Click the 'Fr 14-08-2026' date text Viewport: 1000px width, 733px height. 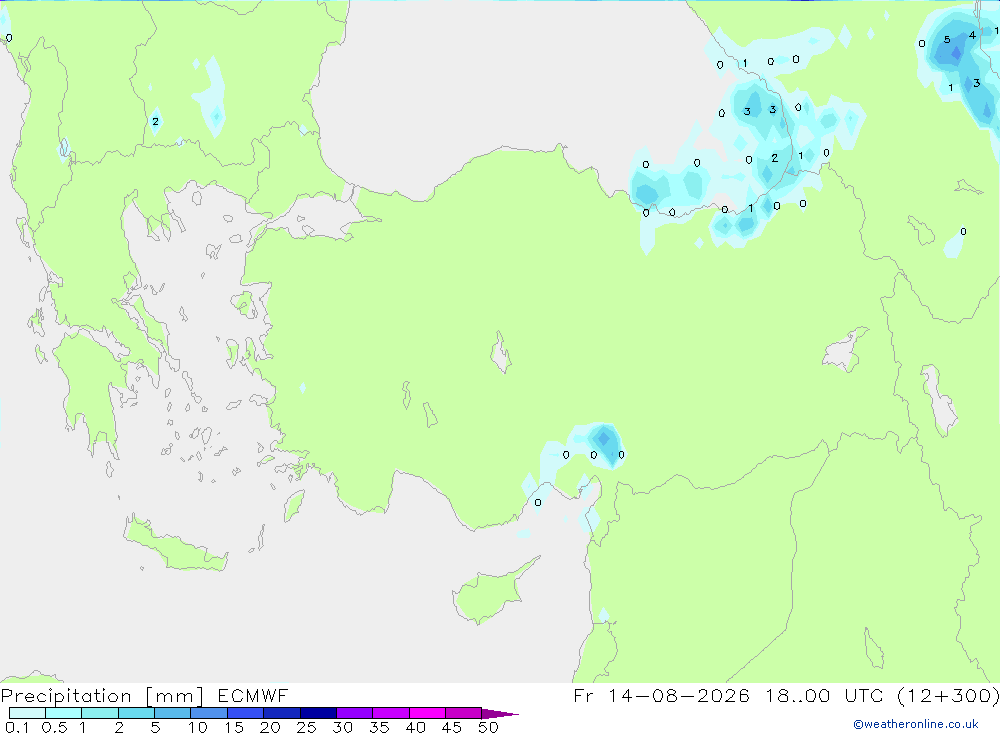[661, 695]
